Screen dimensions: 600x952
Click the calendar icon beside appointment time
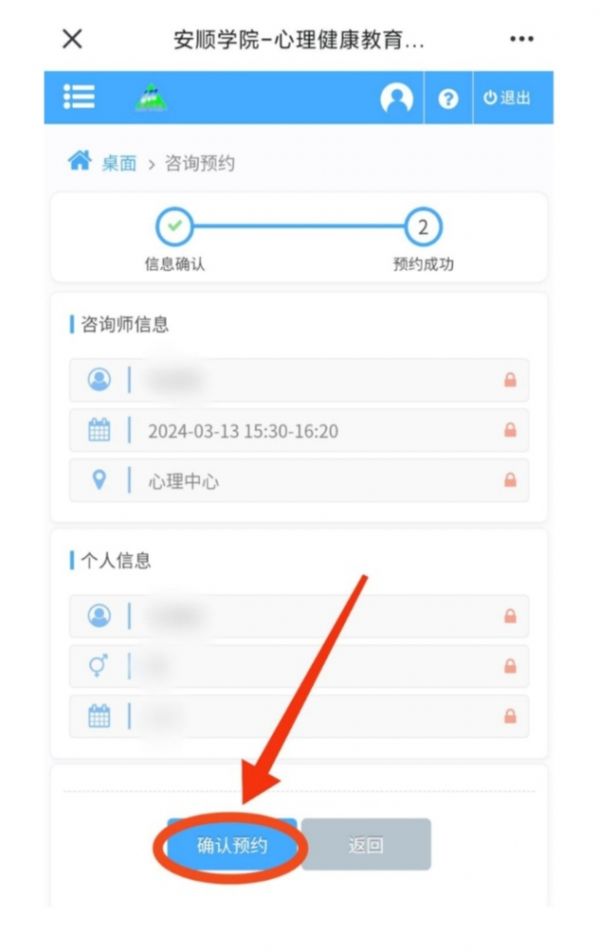coord(99,430)
